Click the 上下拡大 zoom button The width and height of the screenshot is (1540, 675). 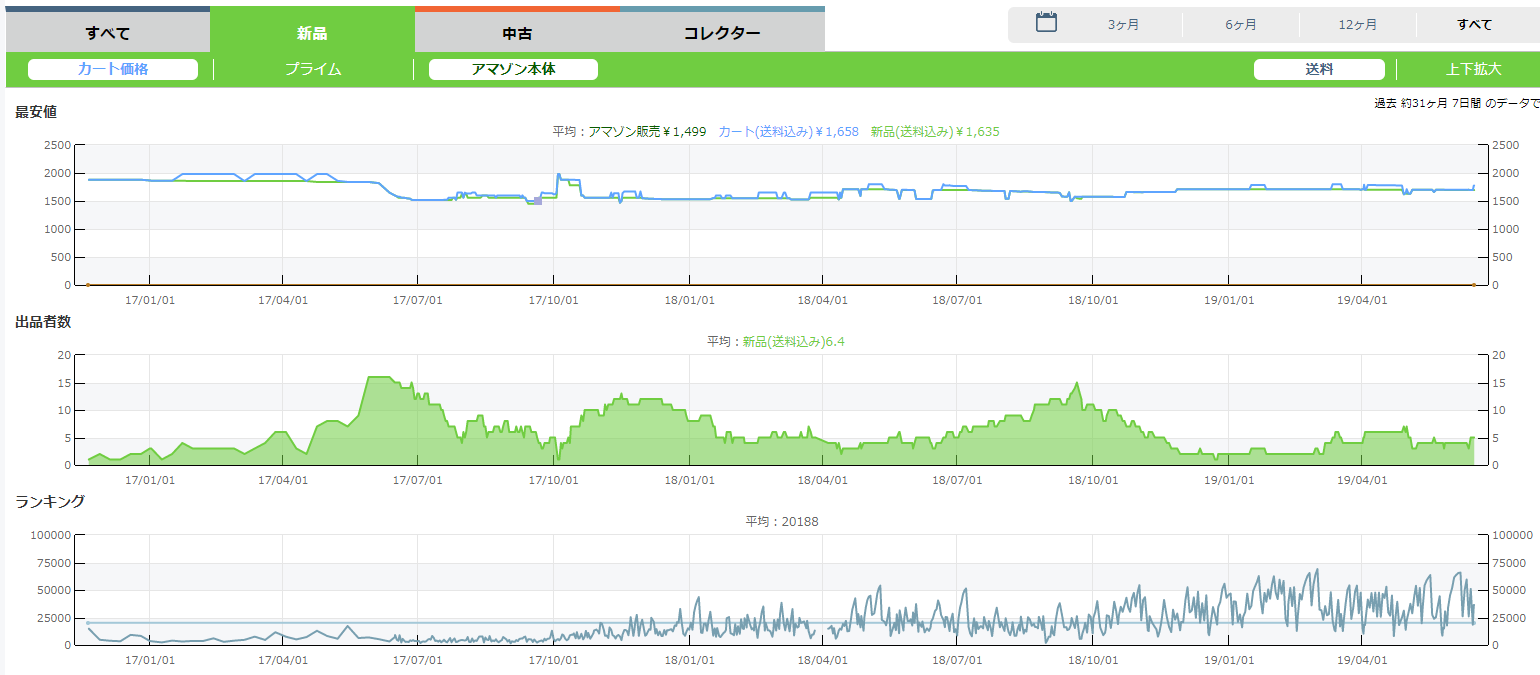(x=1473, y=69)
